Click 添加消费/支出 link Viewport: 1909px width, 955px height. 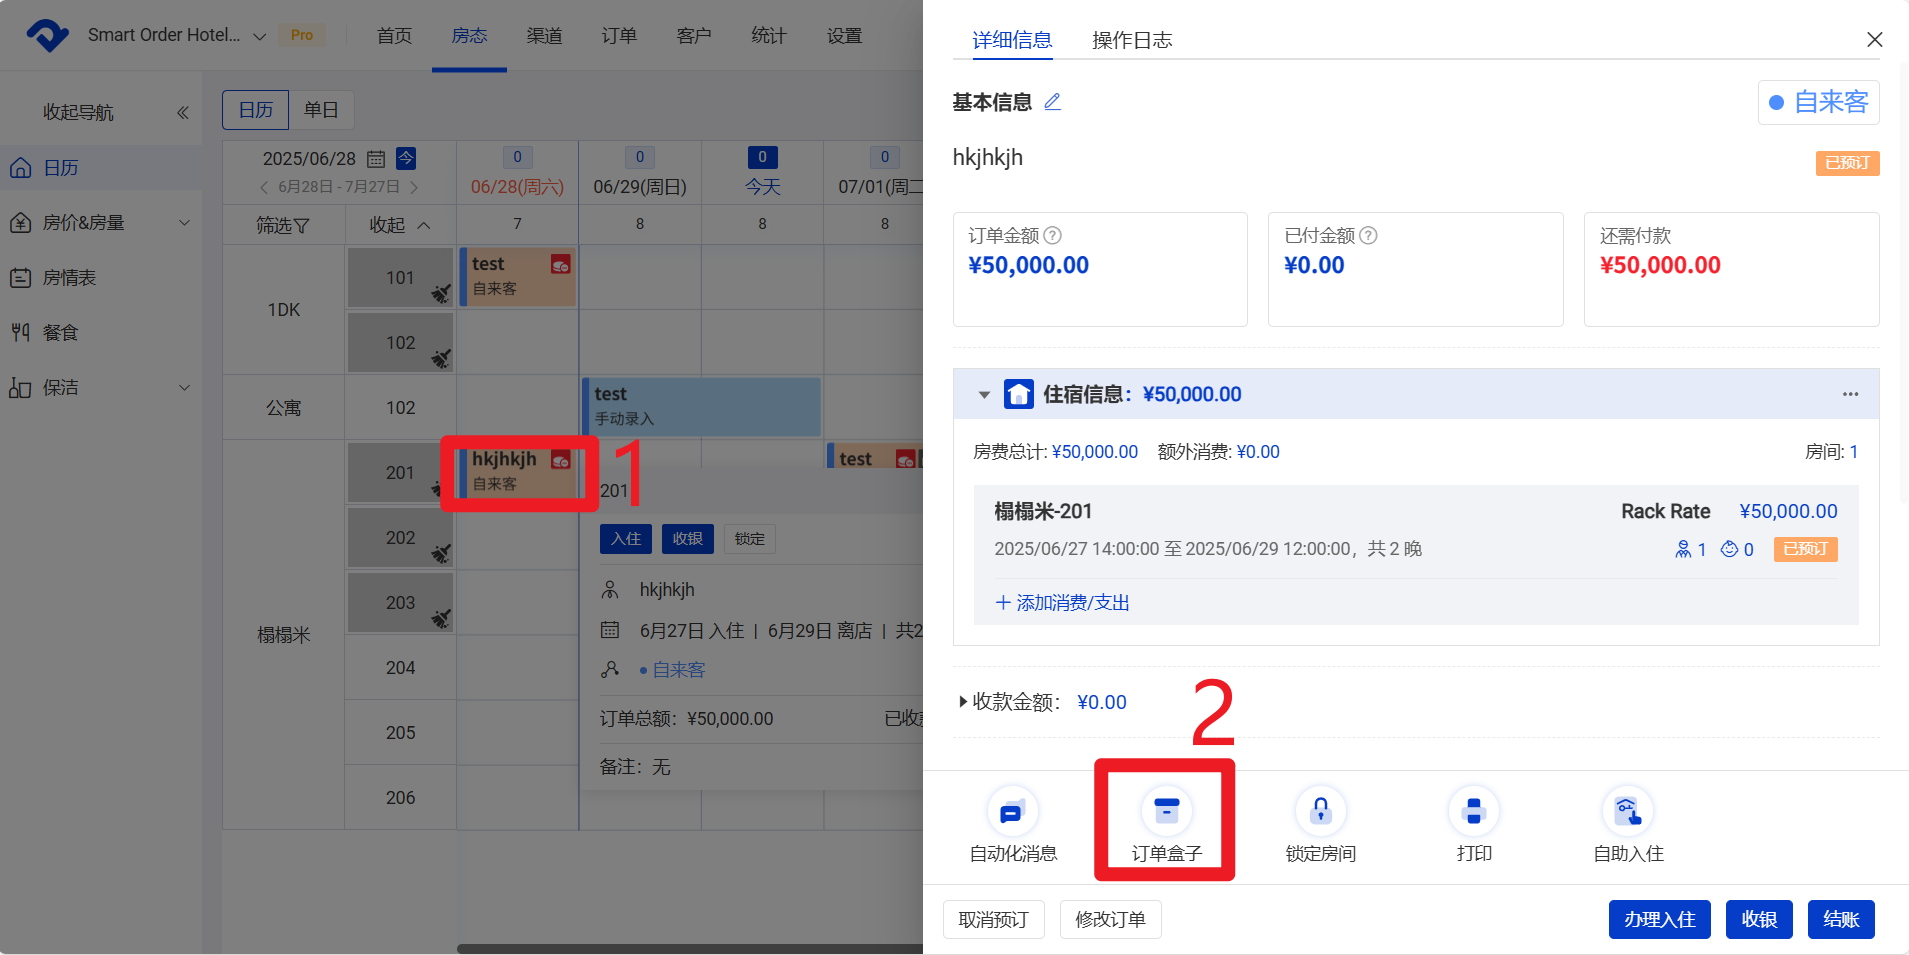[1062, 603]
